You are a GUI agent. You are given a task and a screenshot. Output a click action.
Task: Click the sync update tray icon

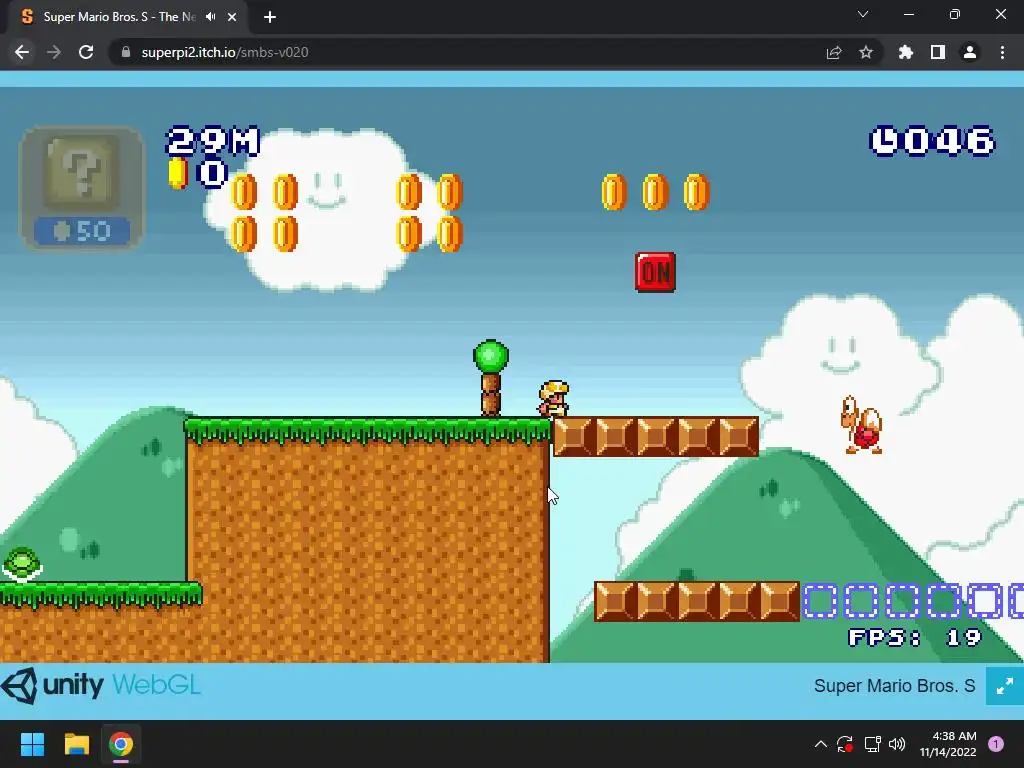click(x=845, y=744)
